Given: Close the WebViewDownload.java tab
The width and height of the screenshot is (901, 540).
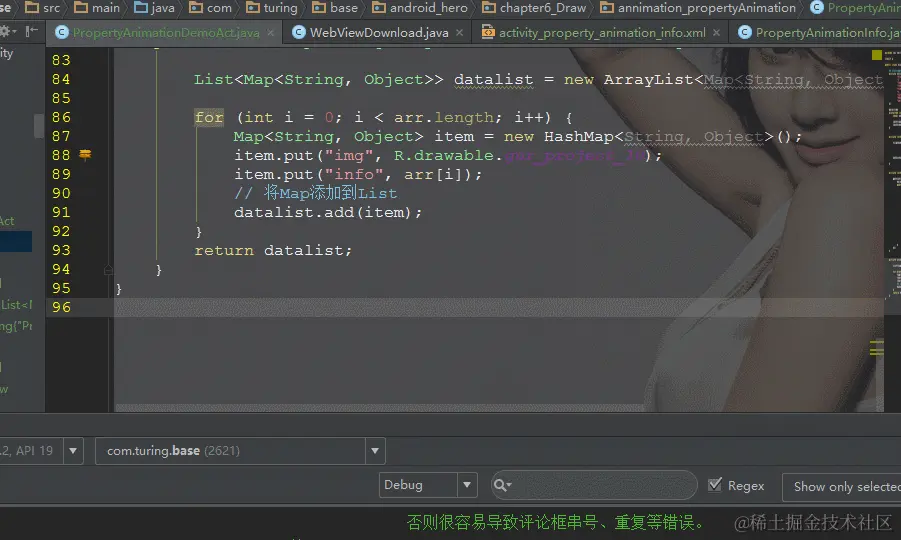Looking at the screenshot, I should tap(459, 33).
